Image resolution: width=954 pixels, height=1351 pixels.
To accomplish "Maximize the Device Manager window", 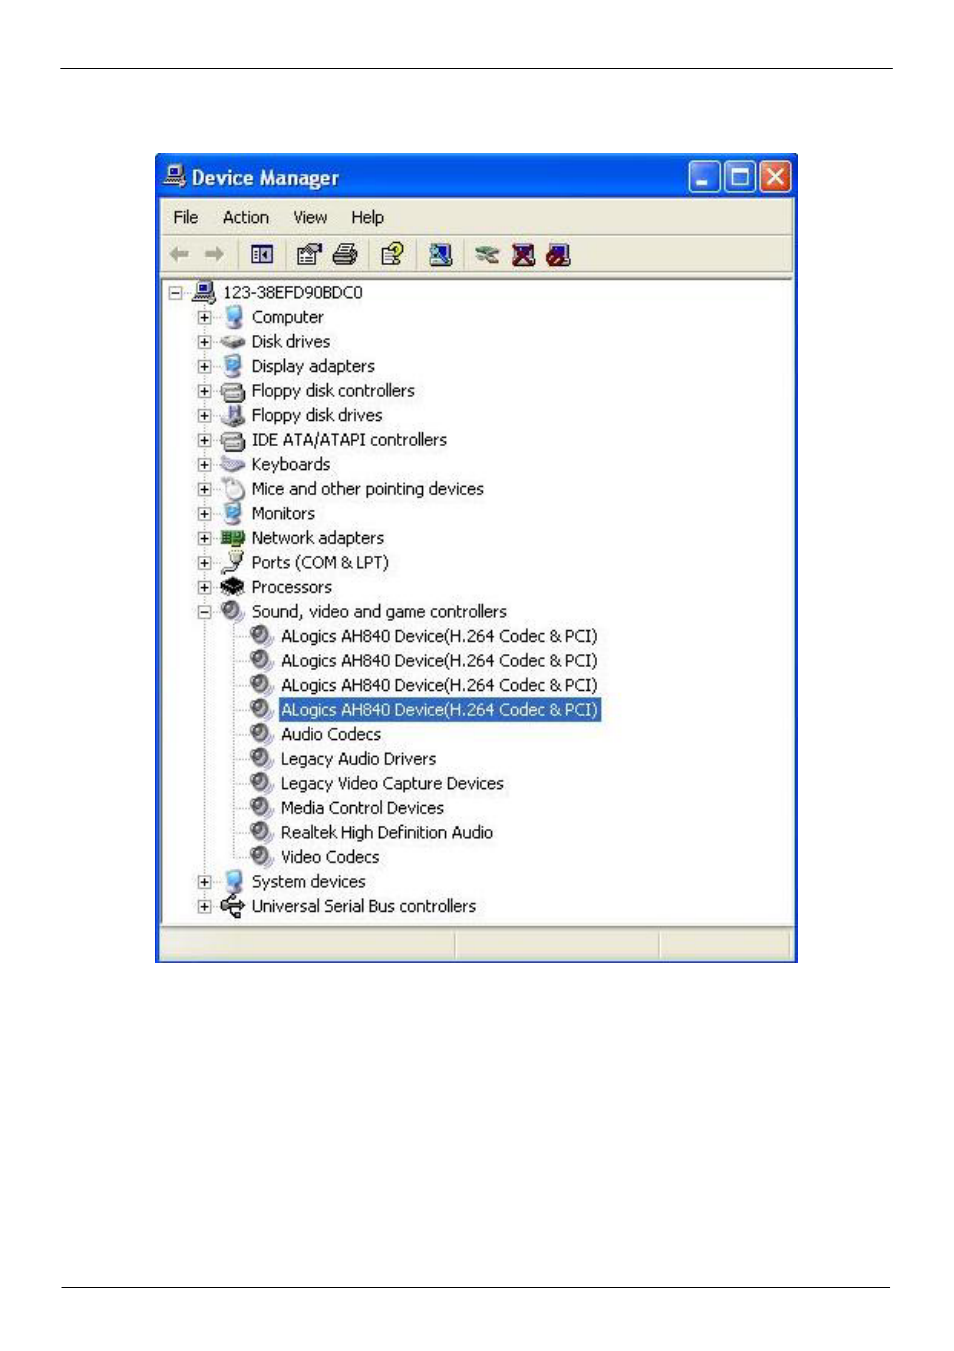I will (740, 177).
